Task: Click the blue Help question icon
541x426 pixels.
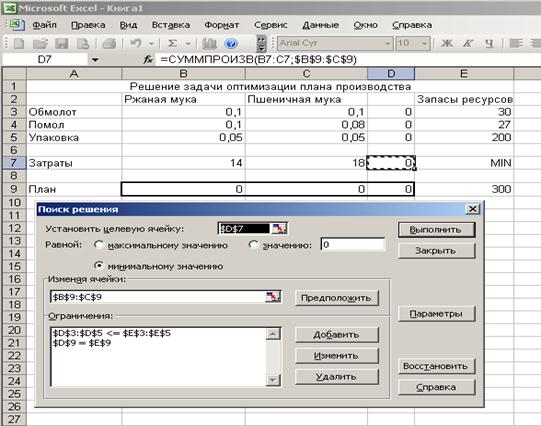Action: point(231,43)
